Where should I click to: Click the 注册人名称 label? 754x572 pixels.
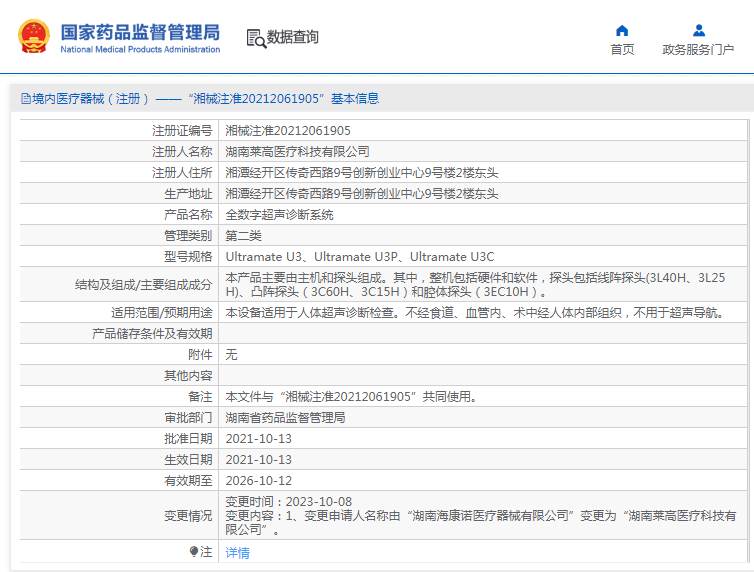click(x=182, y=152)
